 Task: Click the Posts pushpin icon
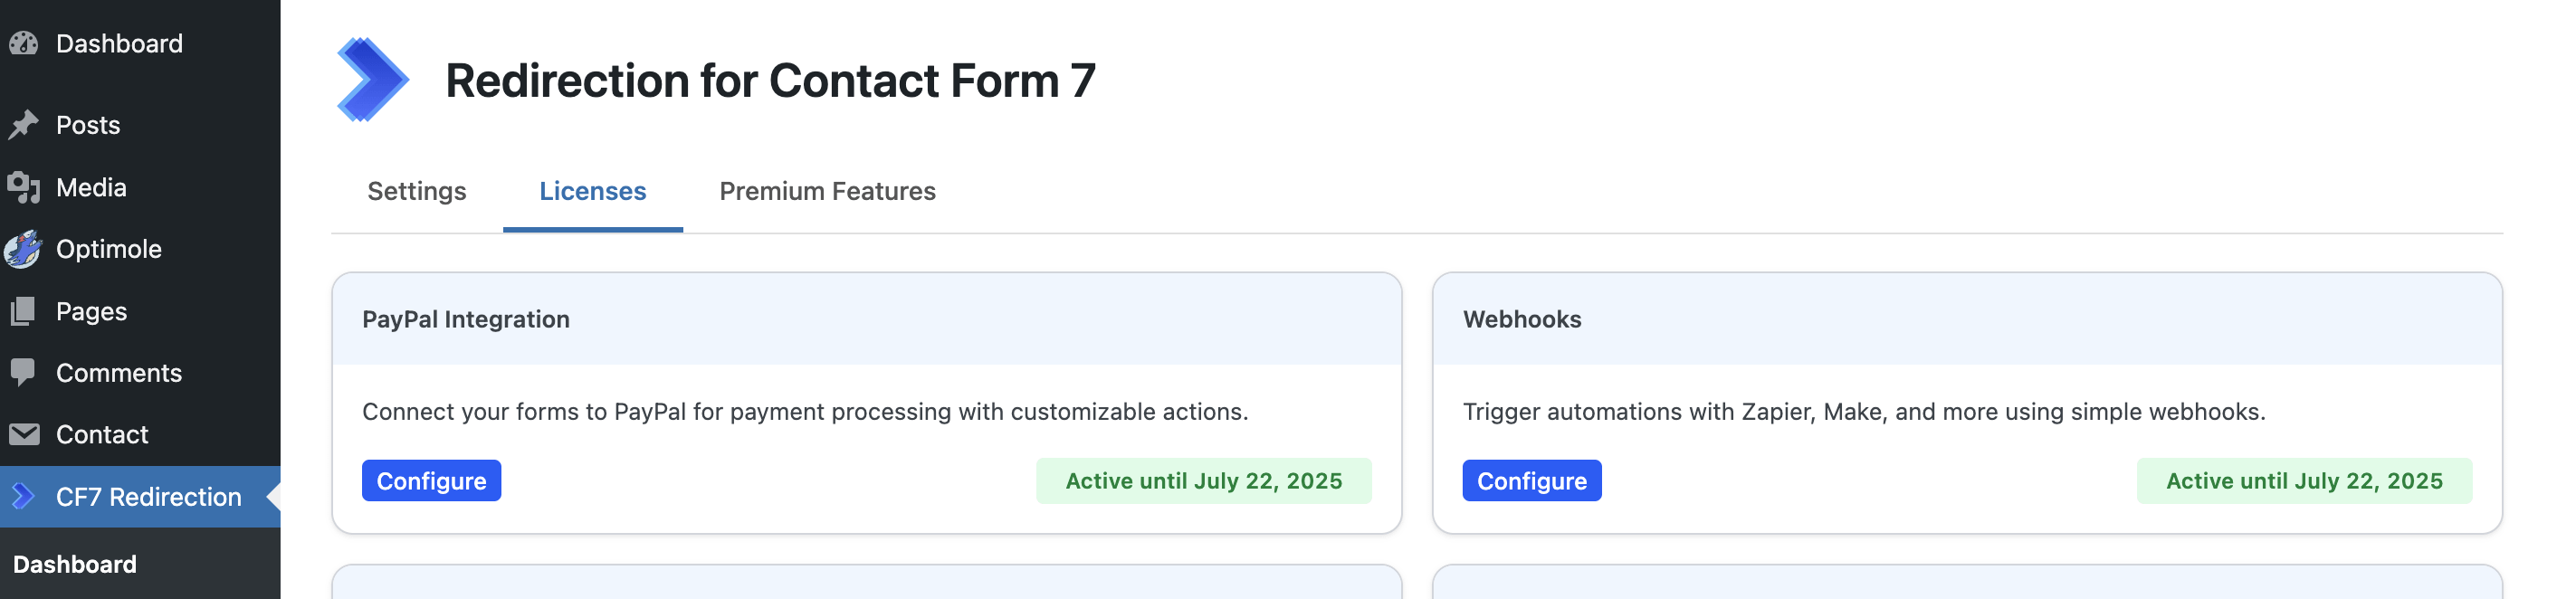tap(24, 125)
